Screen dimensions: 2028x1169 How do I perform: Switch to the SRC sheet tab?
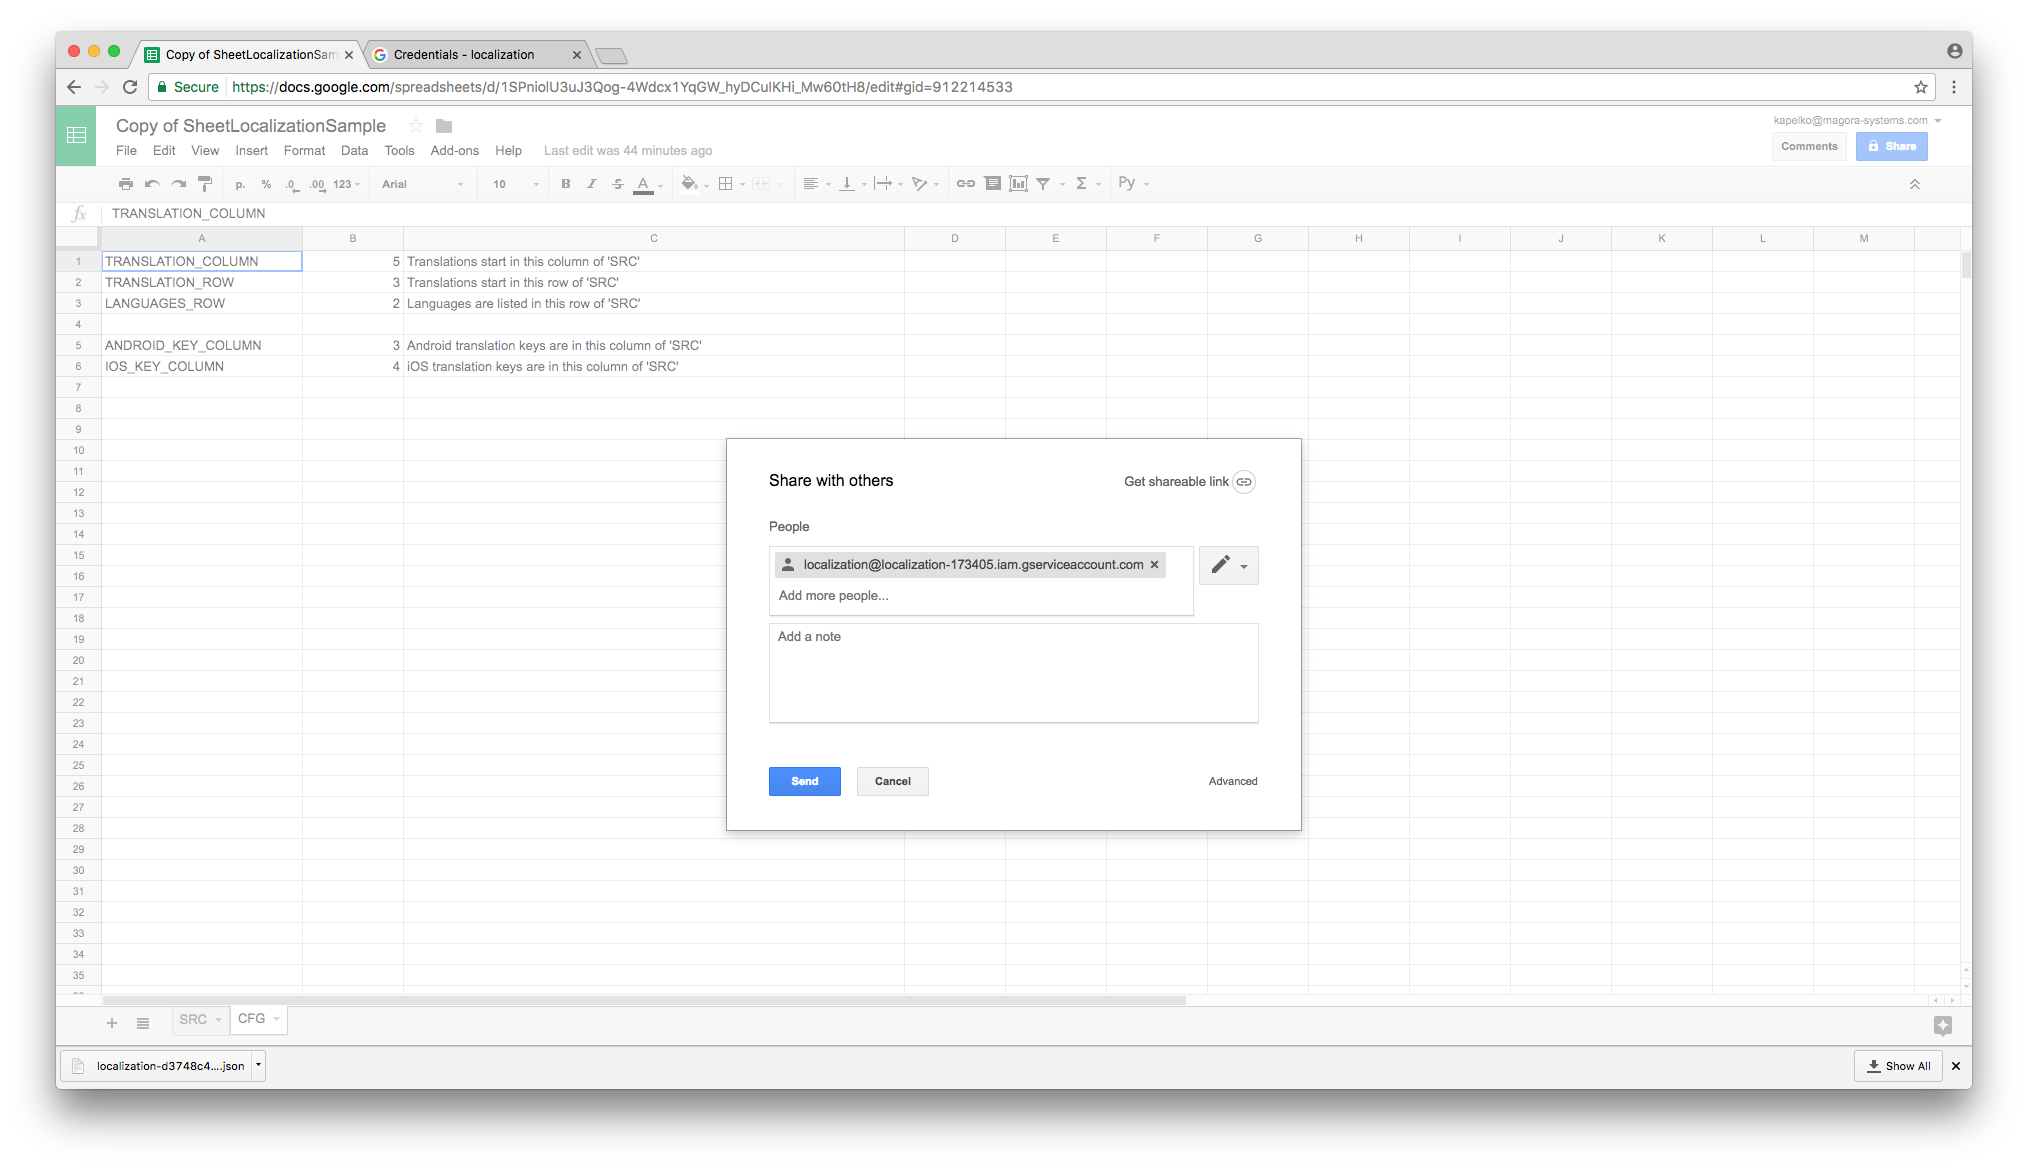pos(193,1019)
